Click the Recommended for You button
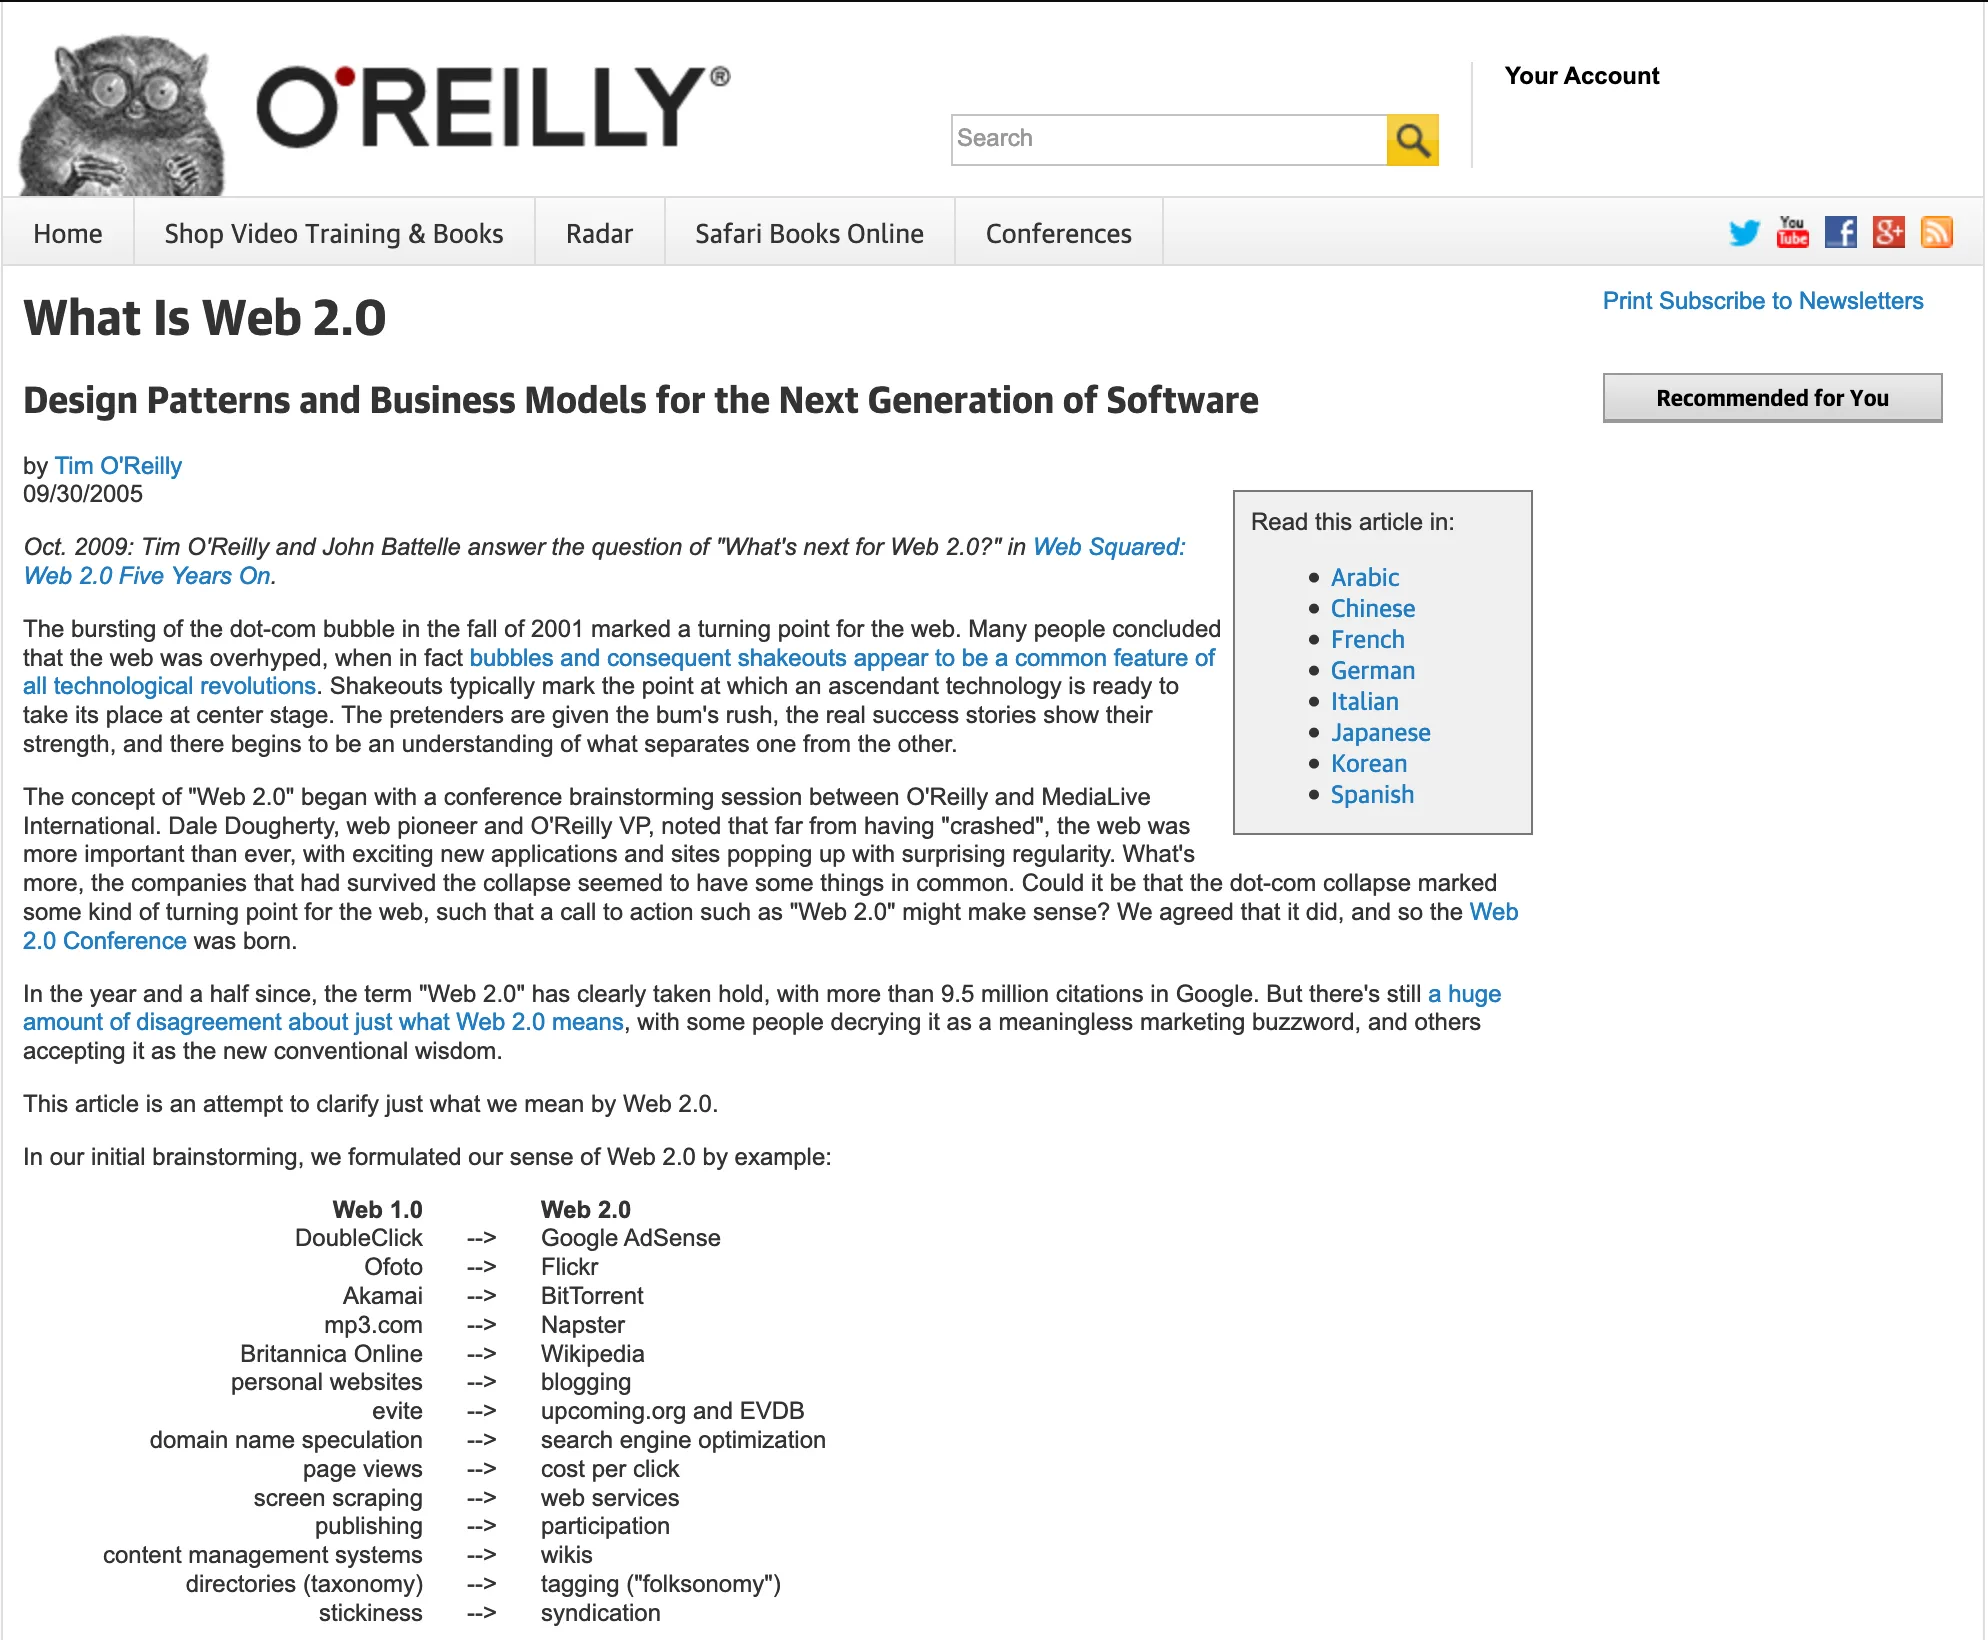 click(x=1772, y=398)
